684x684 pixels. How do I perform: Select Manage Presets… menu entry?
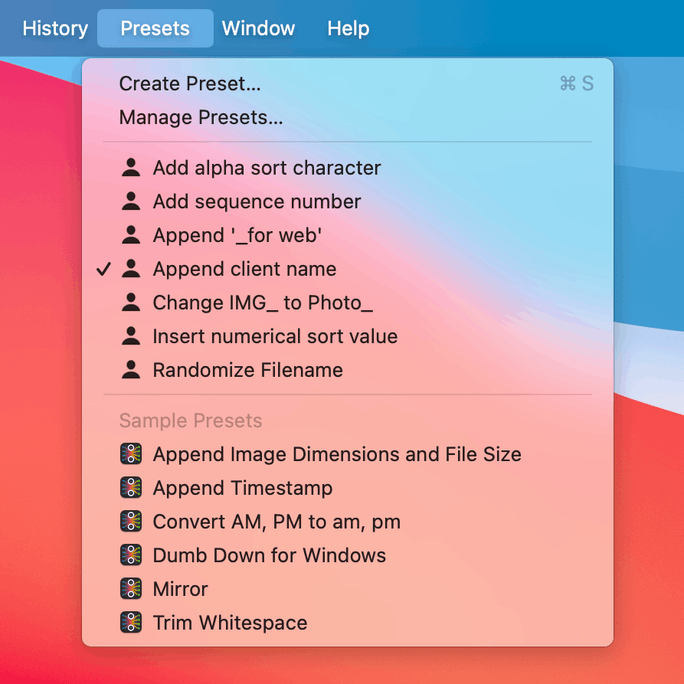201,118
